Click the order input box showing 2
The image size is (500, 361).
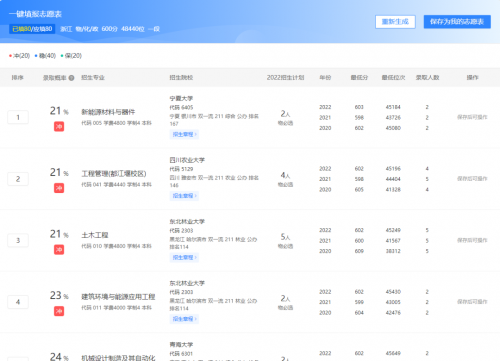click(x=18, y=179)
